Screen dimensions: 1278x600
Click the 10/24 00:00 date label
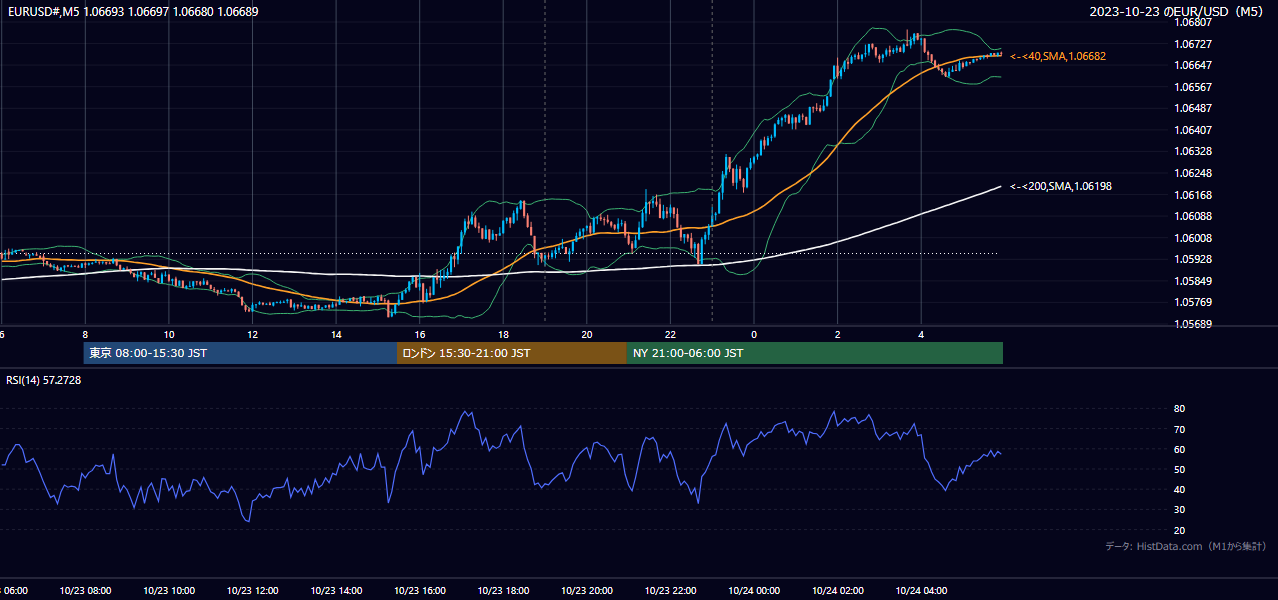tap(754, 591)
